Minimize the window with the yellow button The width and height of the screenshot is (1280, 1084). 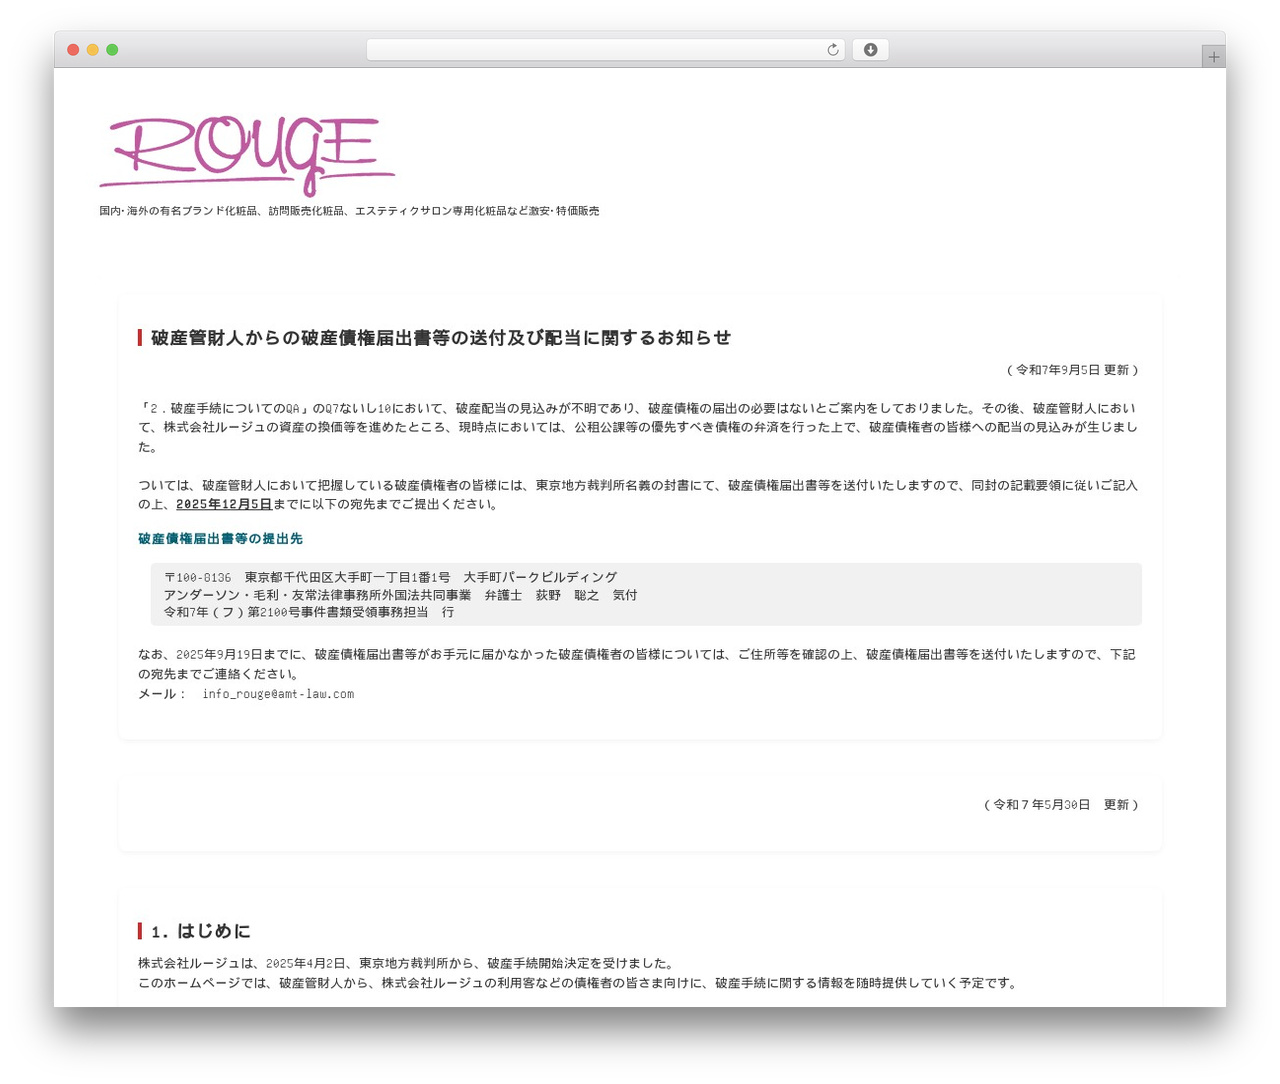pyautogui.click(x=93, y=50)
